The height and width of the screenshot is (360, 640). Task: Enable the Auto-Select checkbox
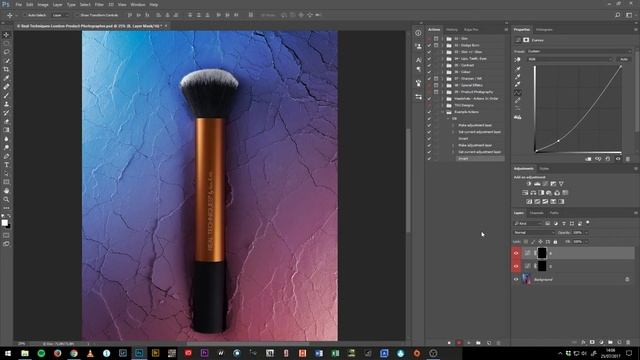tap(24, 15)
